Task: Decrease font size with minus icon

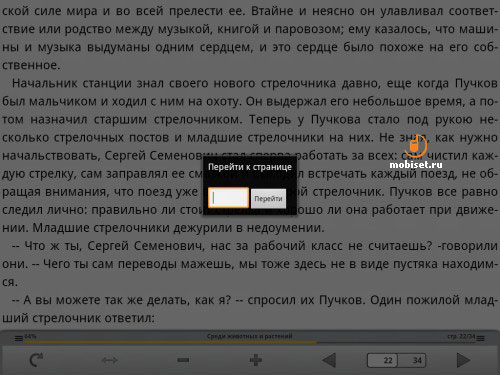Action: pyautogui.click(x=183, y=360)
